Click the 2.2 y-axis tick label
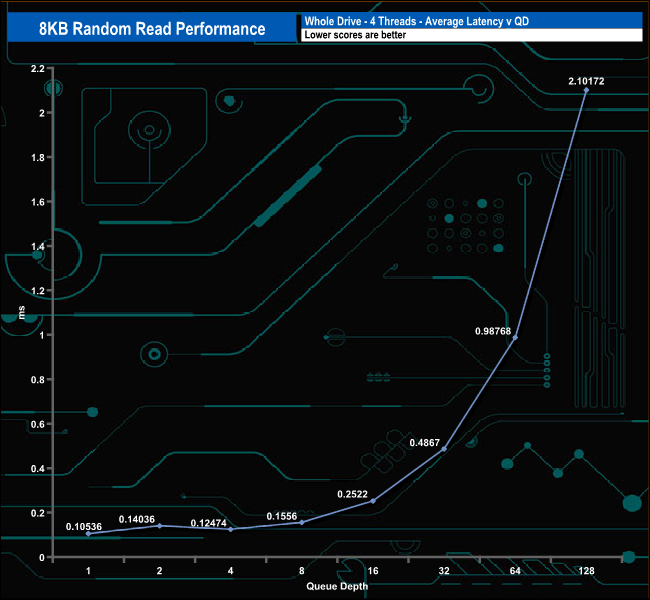650x600 pixels. 39,69
